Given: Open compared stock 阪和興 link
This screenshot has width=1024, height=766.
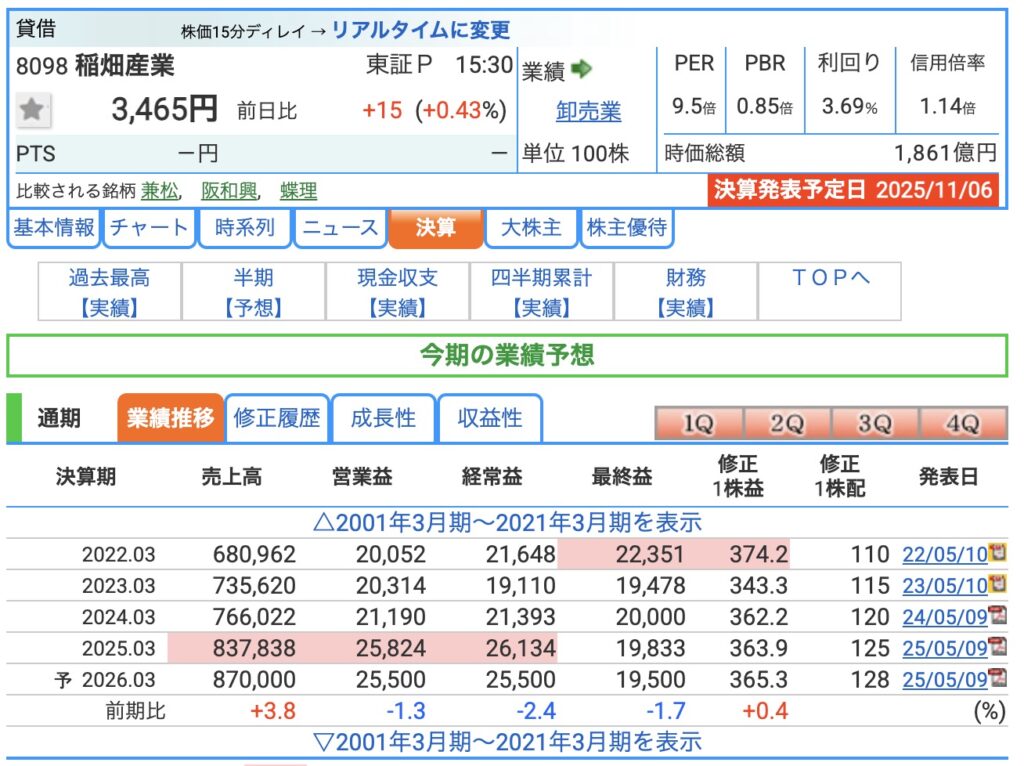Looking at the screenshot, I should [228, 190].
